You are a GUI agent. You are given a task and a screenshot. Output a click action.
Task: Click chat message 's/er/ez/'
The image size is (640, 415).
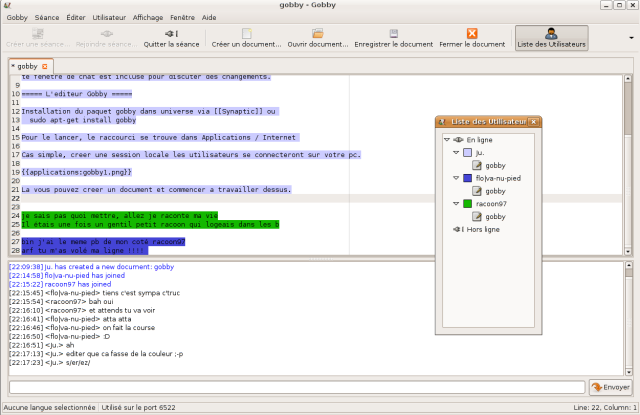click(x=50, y=362)
